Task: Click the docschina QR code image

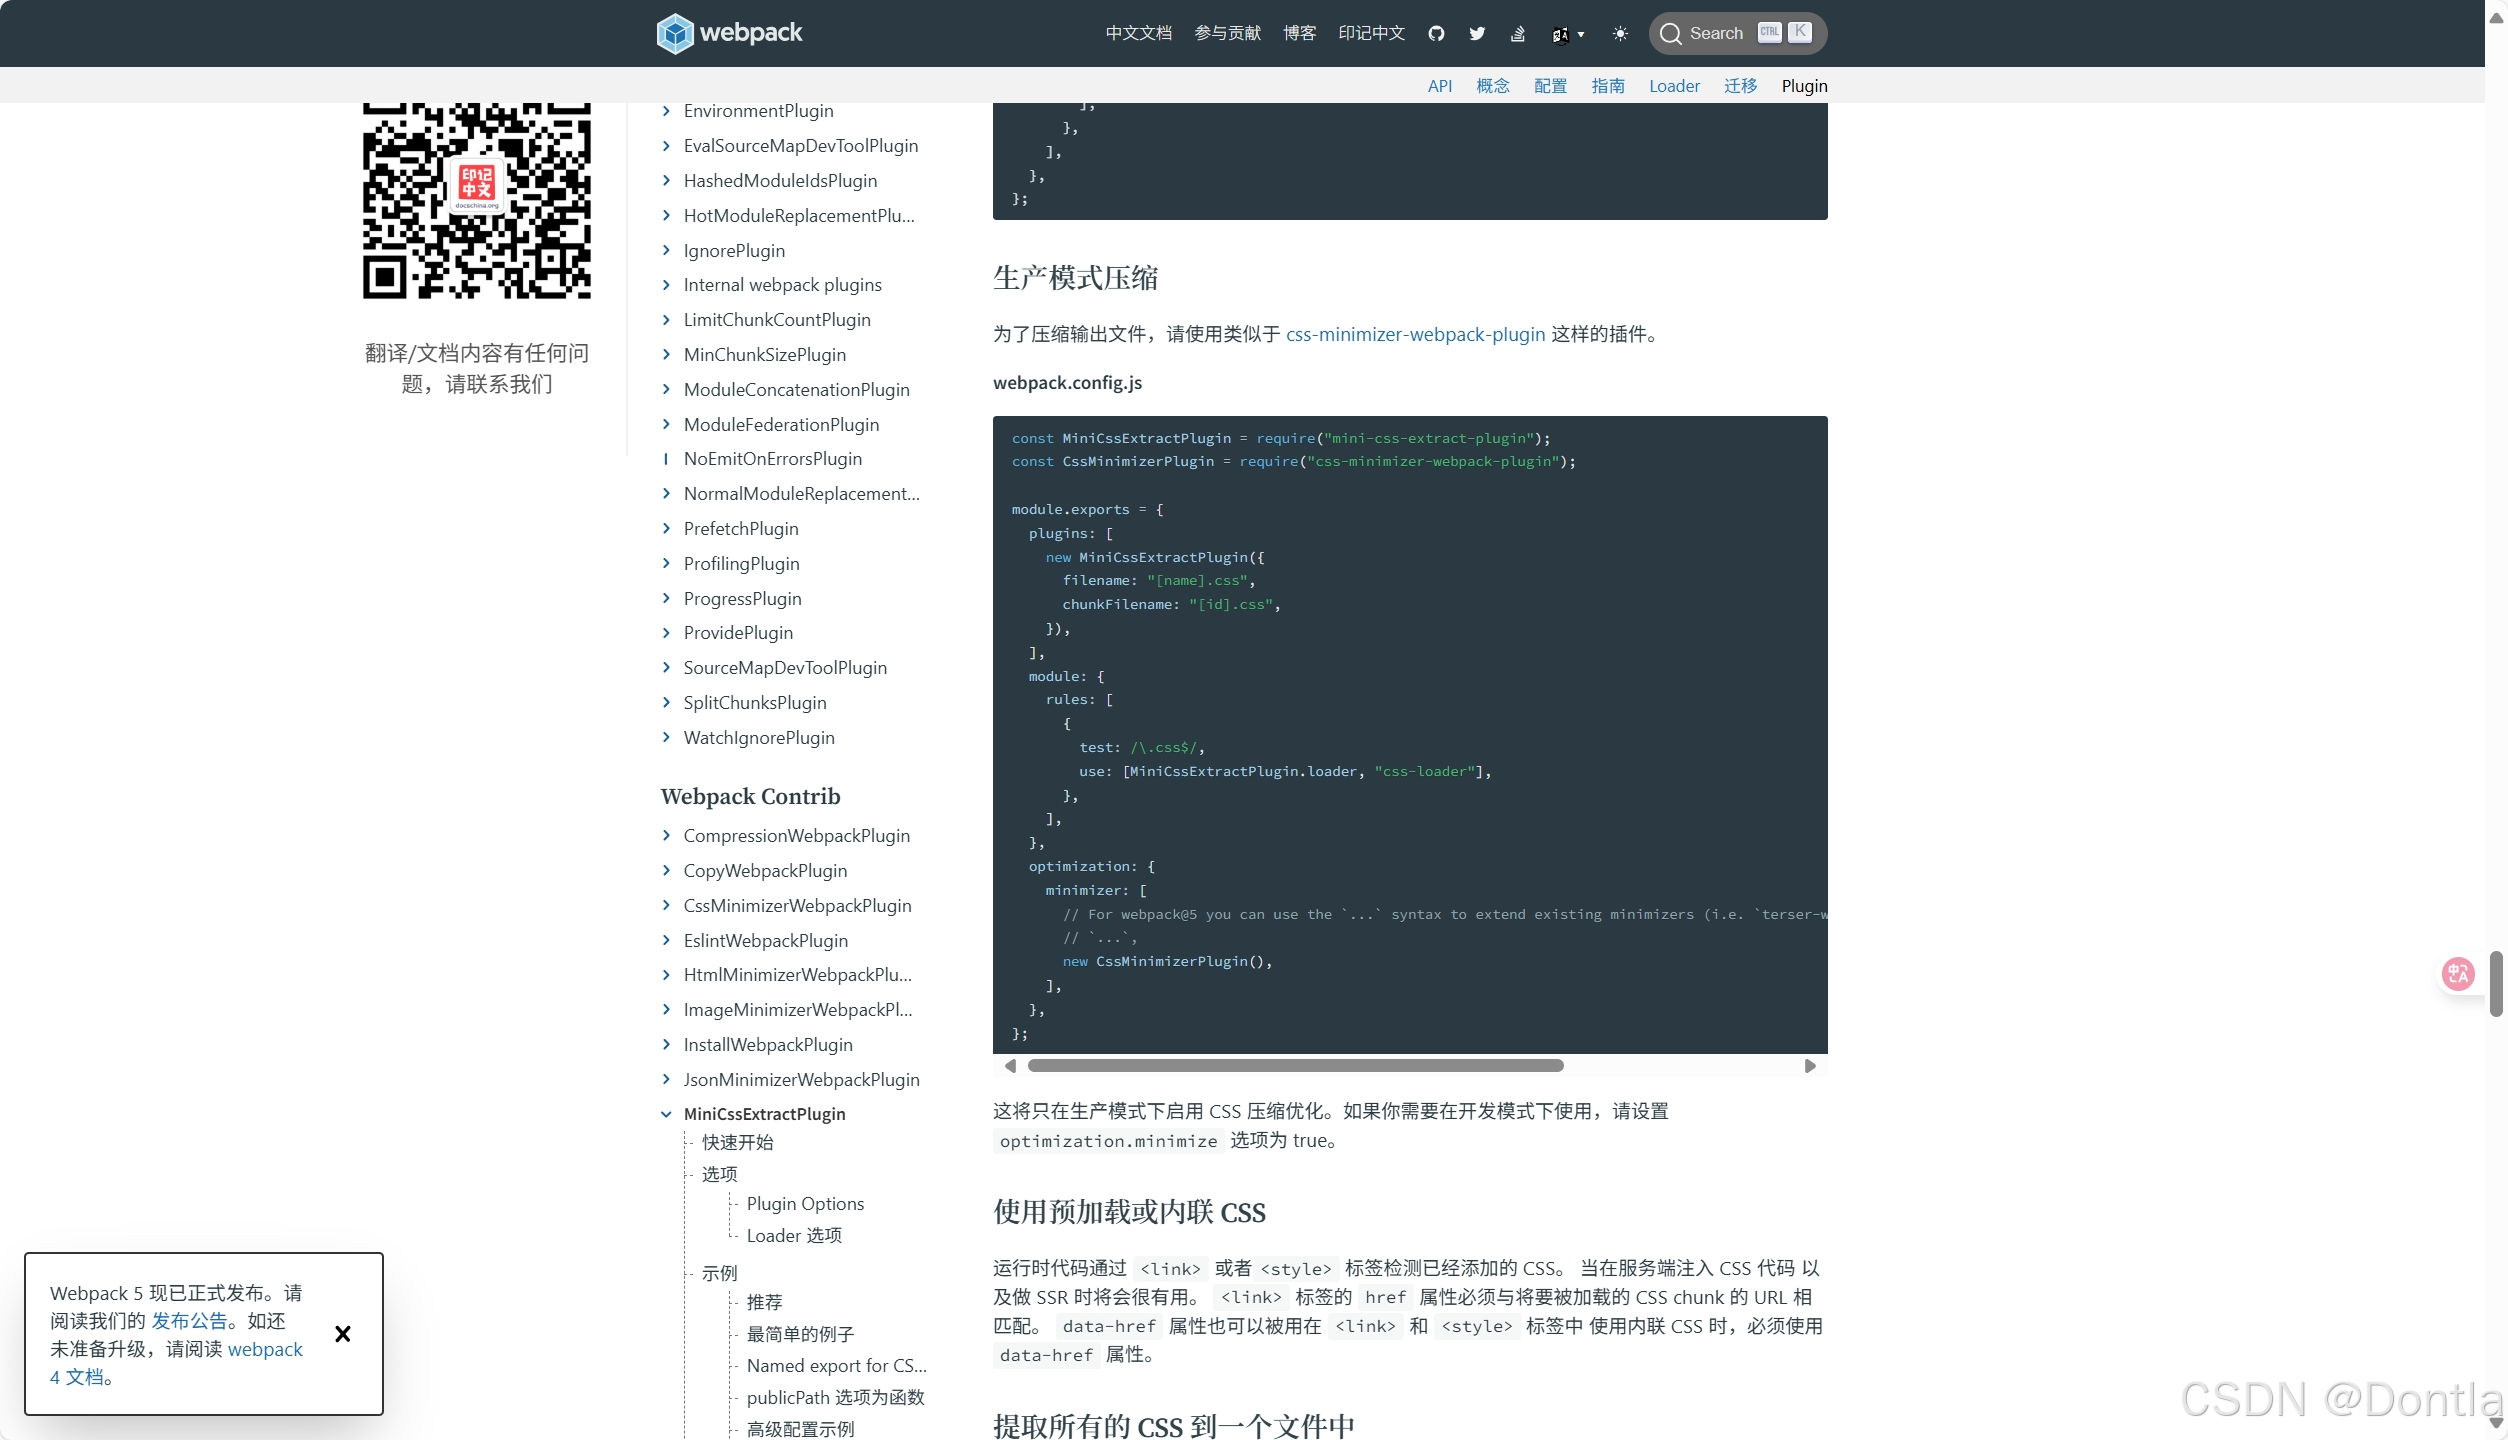Action: (476, 200)
